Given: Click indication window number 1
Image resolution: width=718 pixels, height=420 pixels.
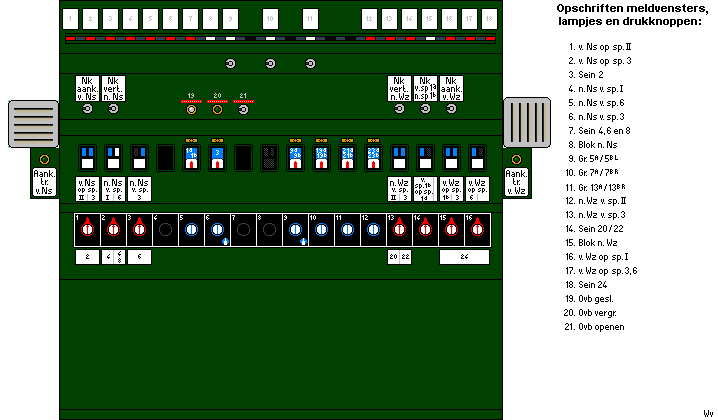Looking at the screenshot, I should click(x=70, y=19).
